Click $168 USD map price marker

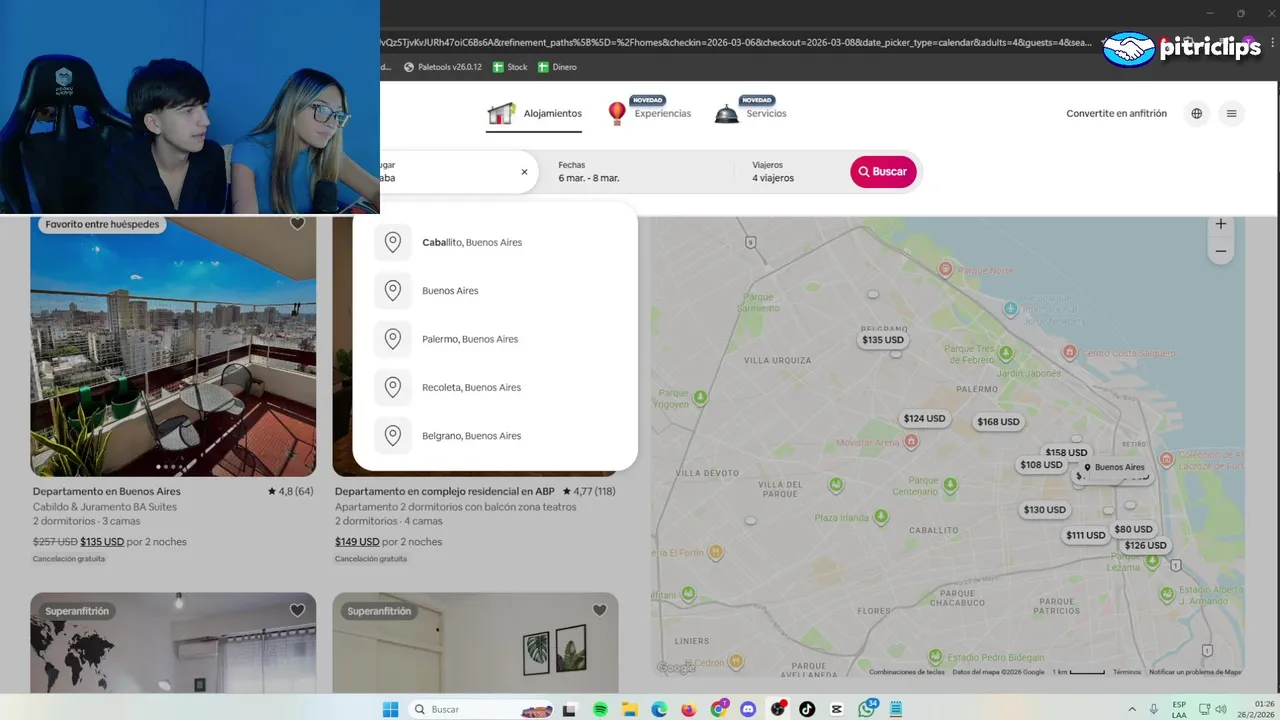tap(998, 422)
